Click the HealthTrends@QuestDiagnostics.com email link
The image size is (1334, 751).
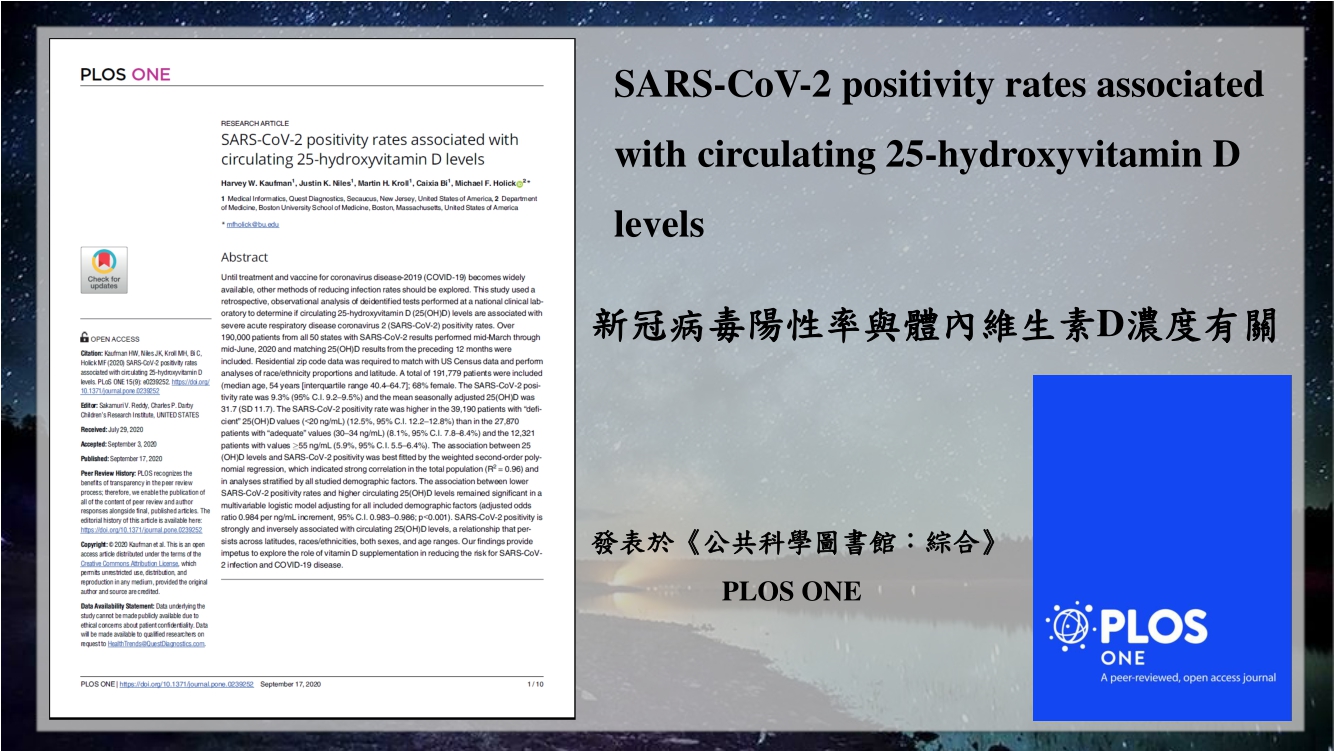pos(155,643)
